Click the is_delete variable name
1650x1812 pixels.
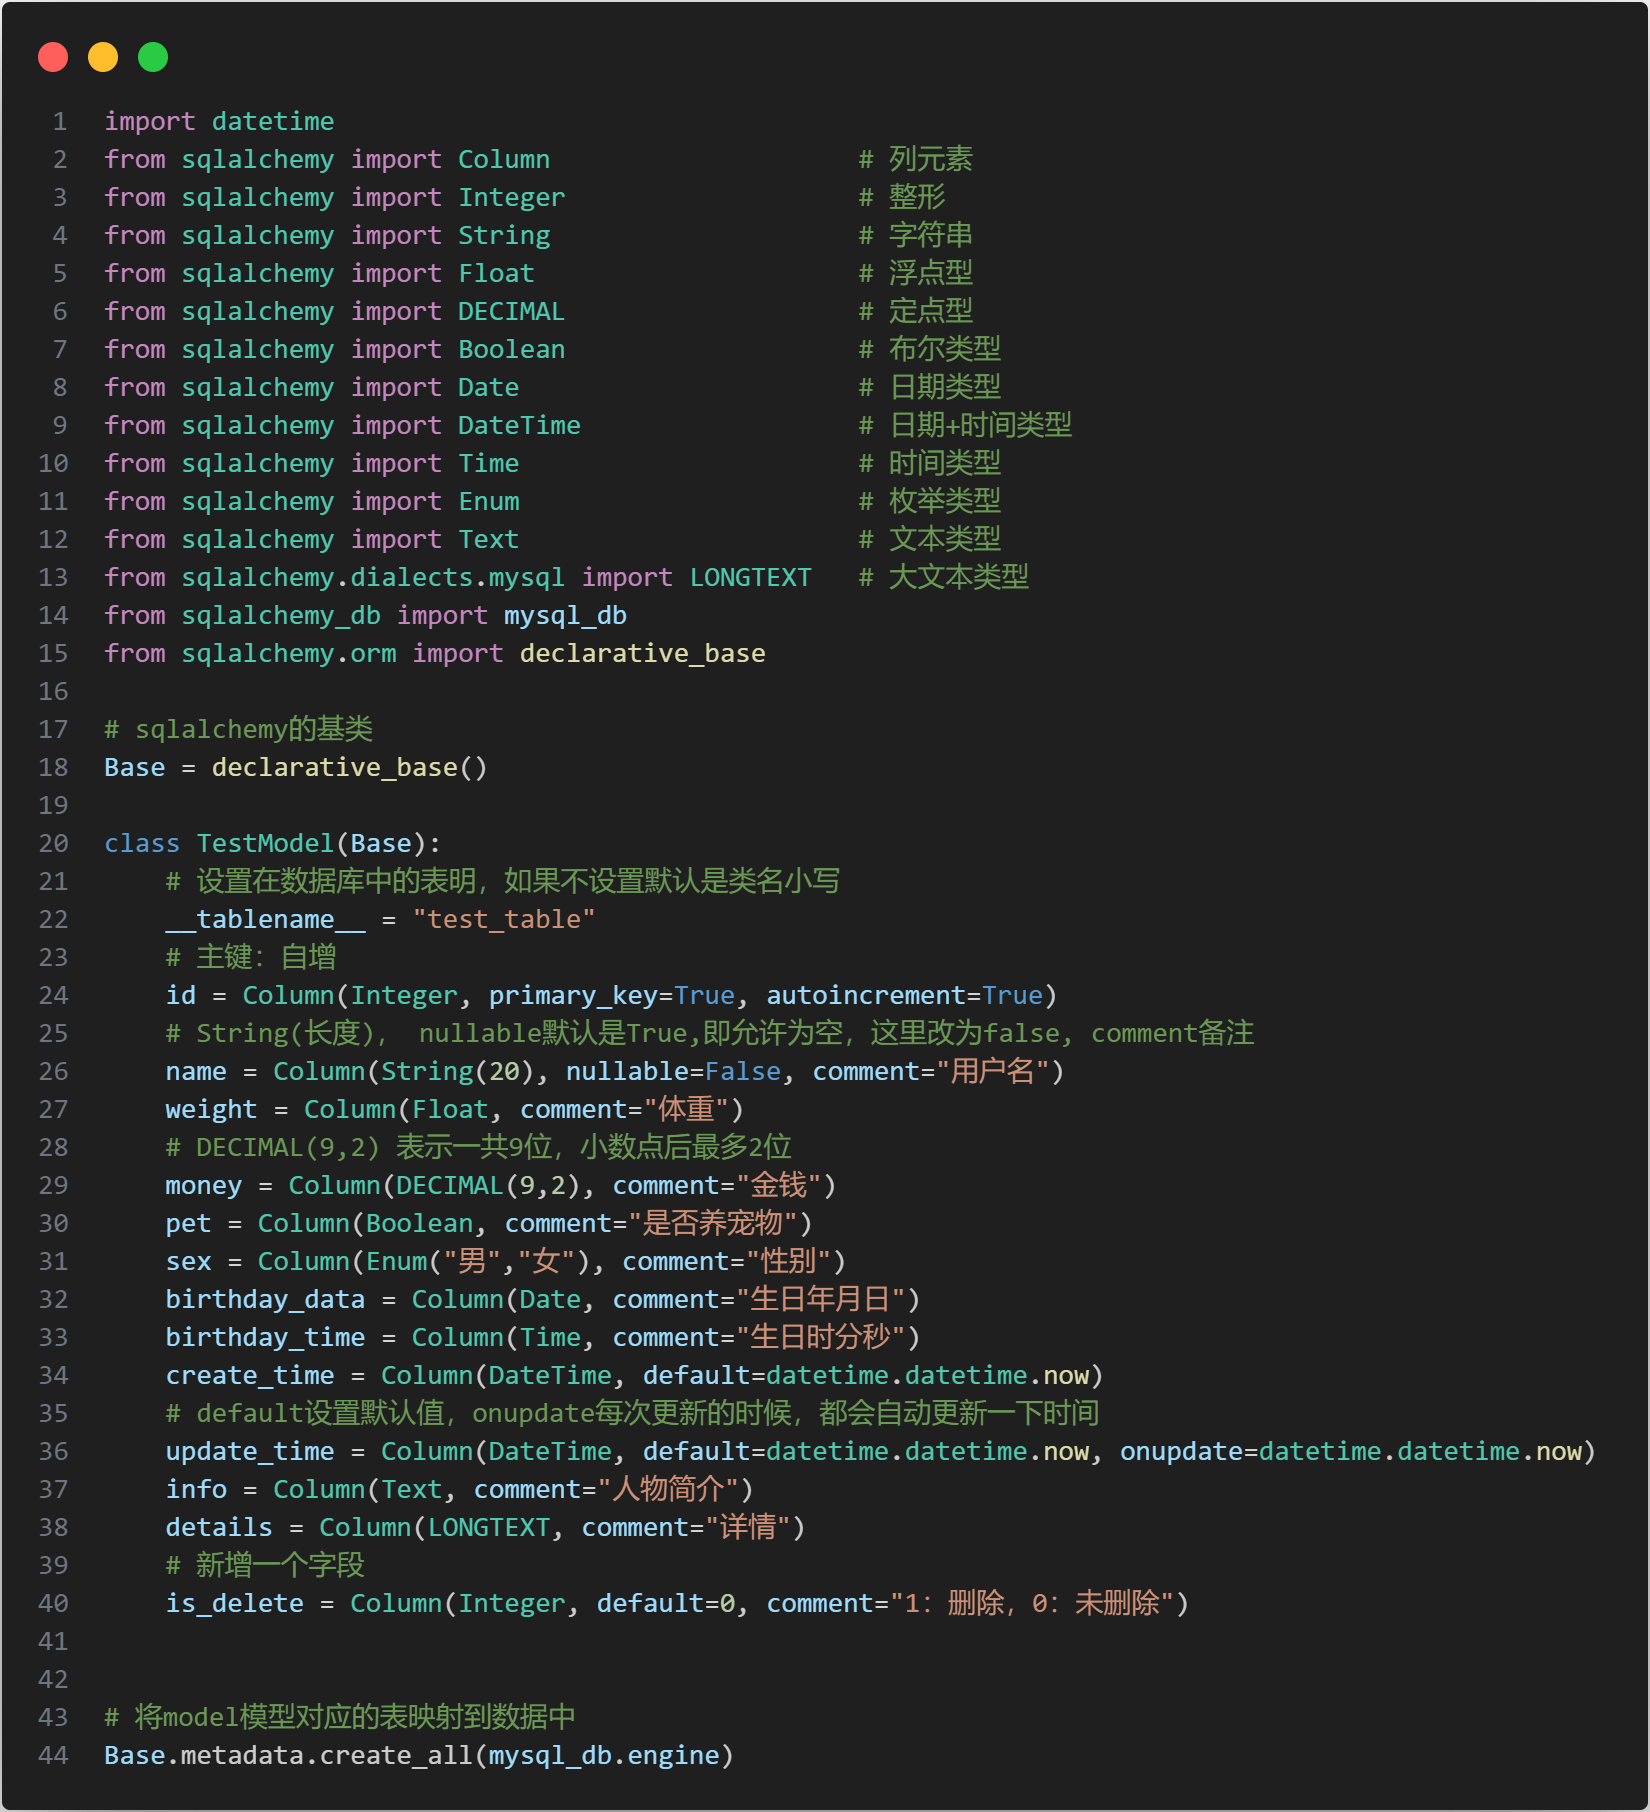tap(234, 1603)
